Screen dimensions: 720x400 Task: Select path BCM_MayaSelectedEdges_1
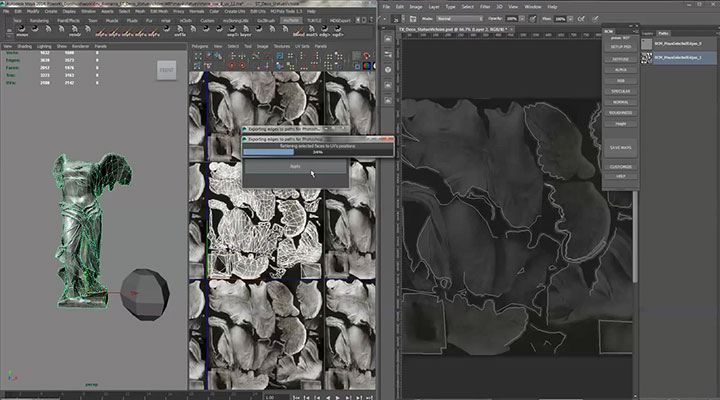pos(678,57)
